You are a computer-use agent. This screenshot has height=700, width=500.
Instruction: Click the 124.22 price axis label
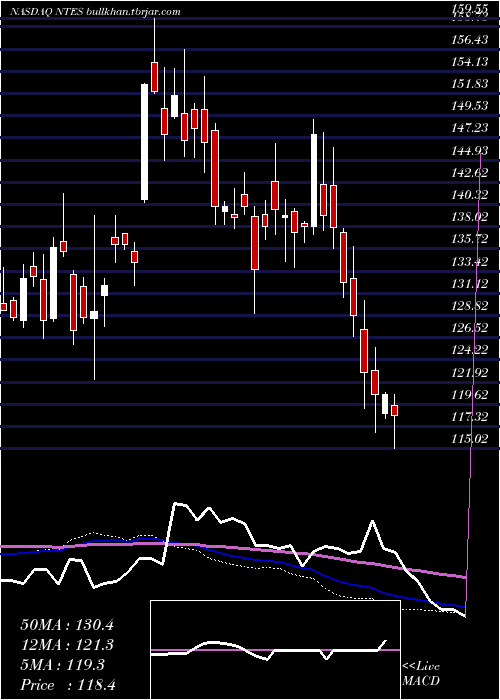pos(470,350)
